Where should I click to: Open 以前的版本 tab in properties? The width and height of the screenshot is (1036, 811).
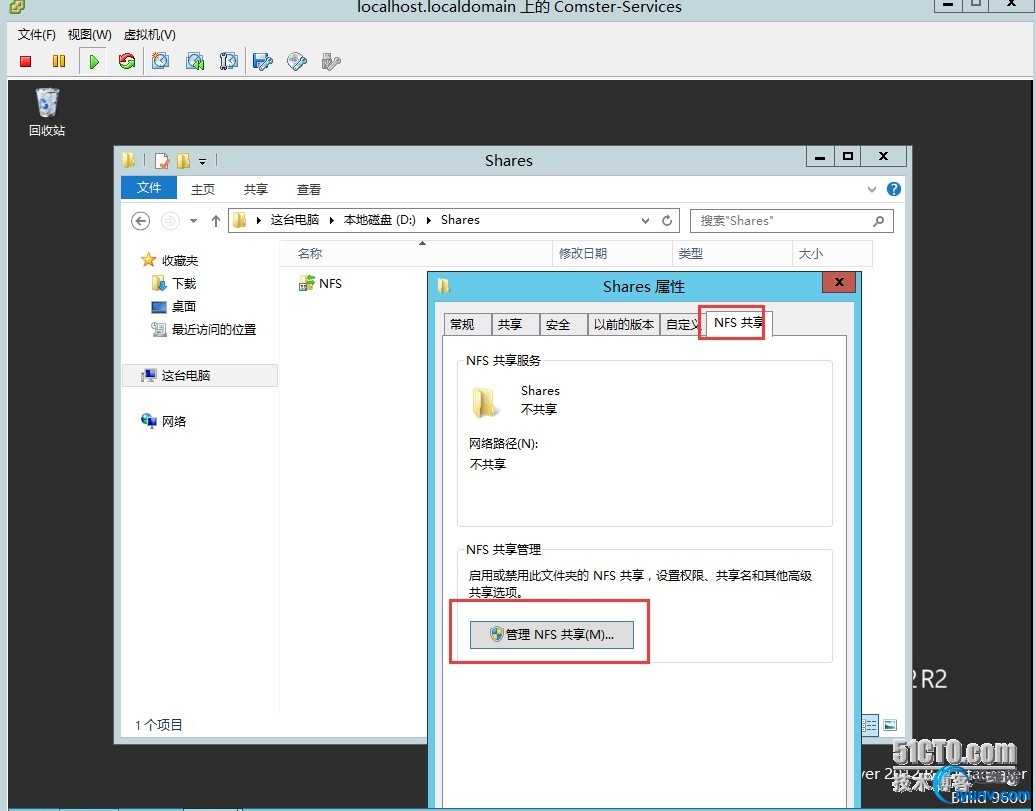click(623, 325)
